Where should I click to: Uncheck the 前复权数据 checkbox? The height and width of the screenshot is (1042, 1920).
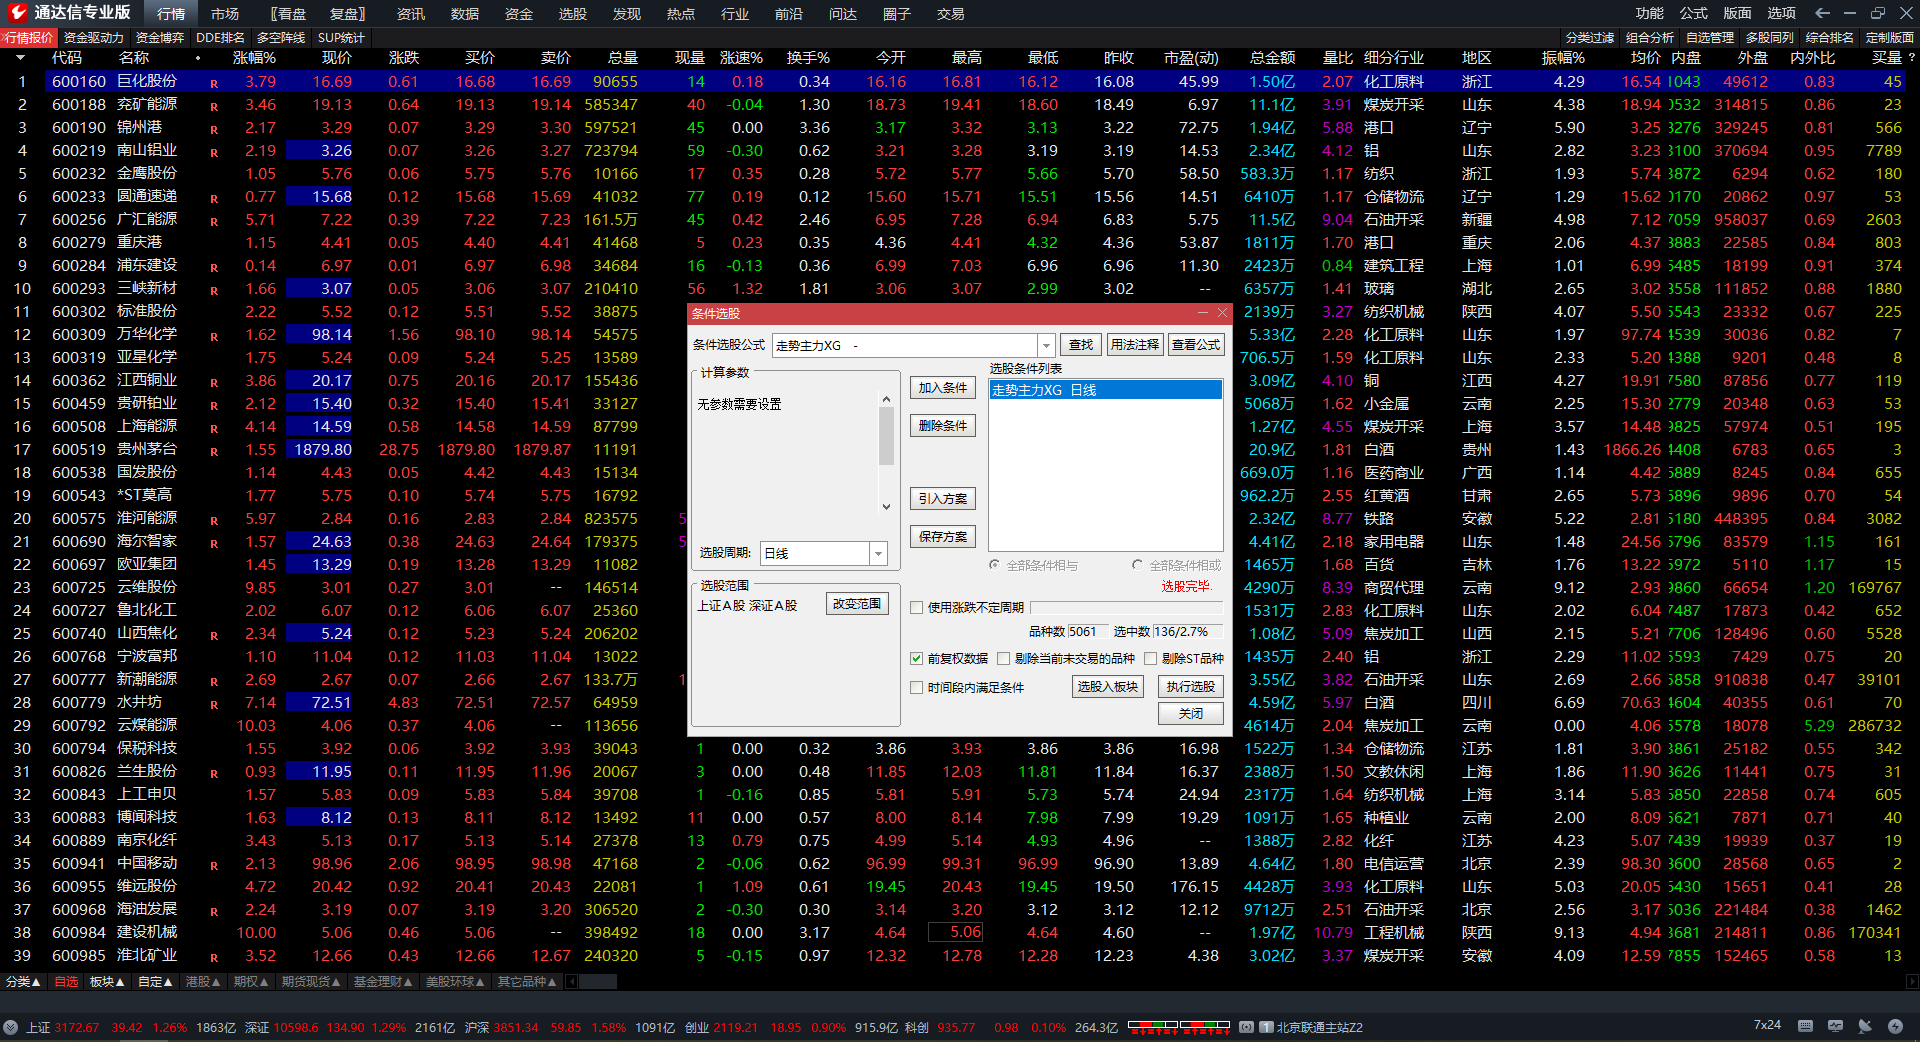click(916, 658)
